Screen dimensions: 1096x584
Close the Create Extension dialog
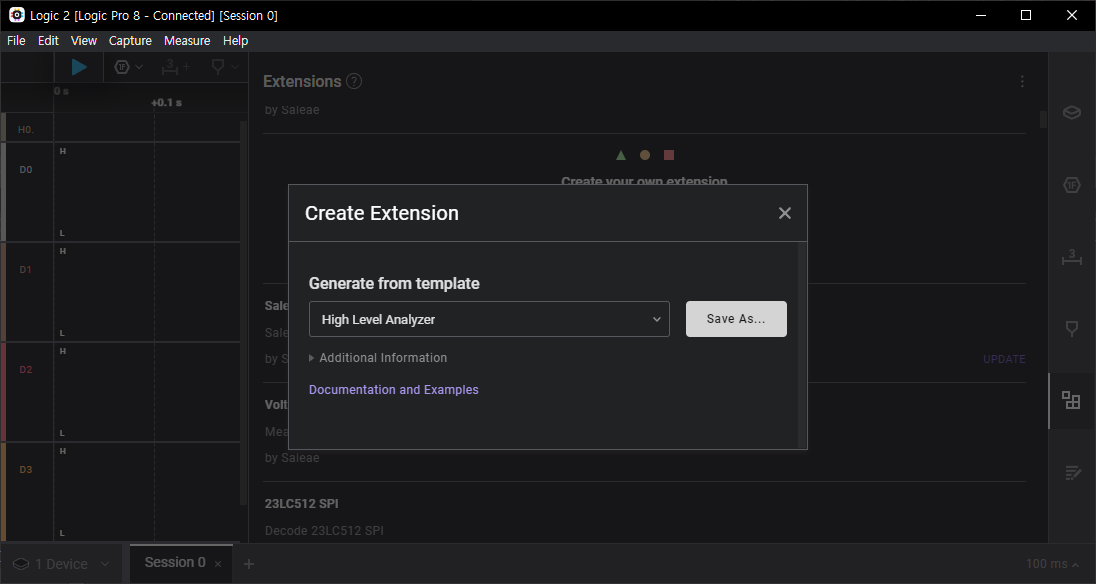point(785,213)
